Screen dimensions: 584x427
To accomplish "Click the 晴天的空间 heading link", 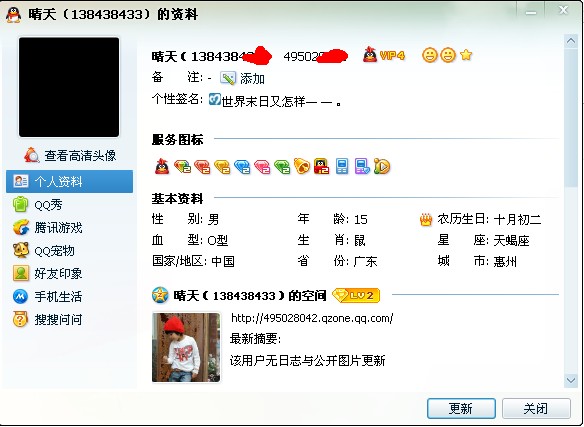I will tap(250, 295).
